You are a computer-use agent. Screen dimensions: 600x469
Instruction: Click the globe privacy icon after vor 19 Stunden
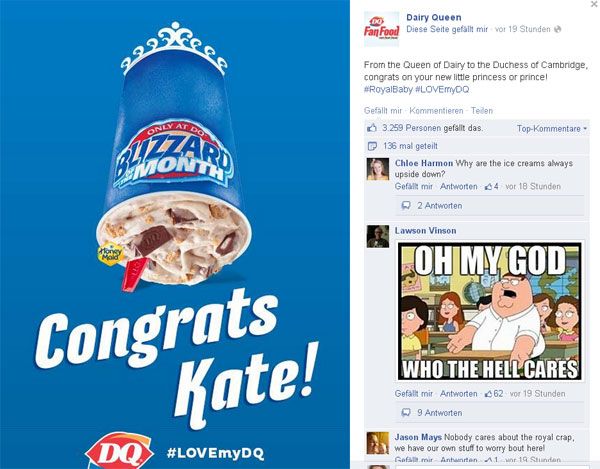(558, 29)
